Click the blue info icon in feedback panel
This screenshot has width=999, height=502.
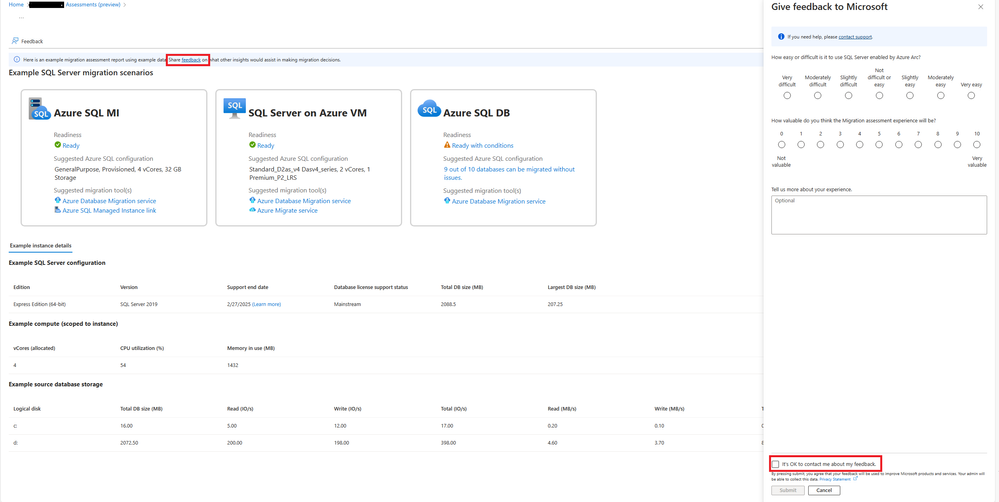[x=781, y=37]
